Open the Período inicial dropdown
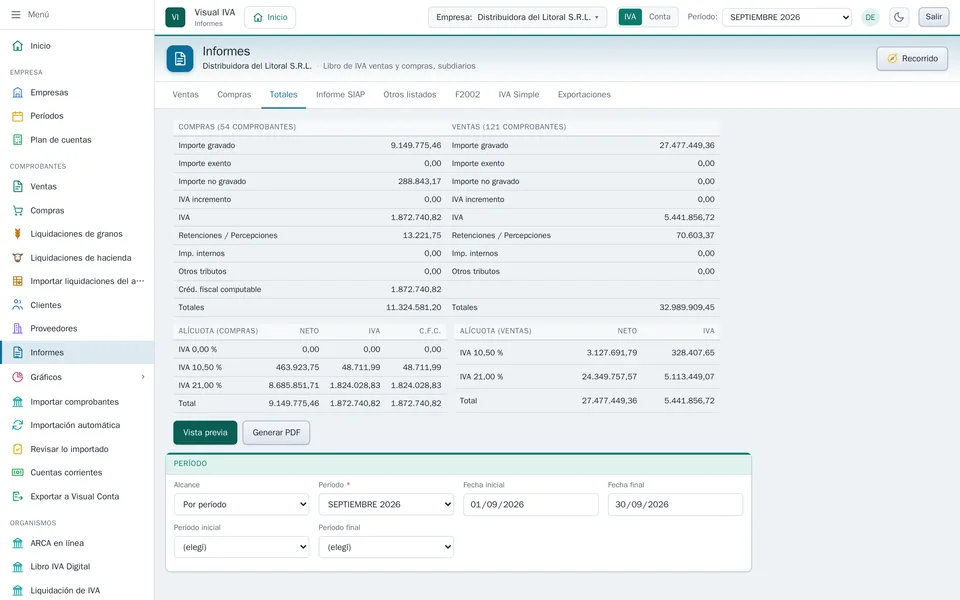Viewport: 960px width, 600px height. 241,547
